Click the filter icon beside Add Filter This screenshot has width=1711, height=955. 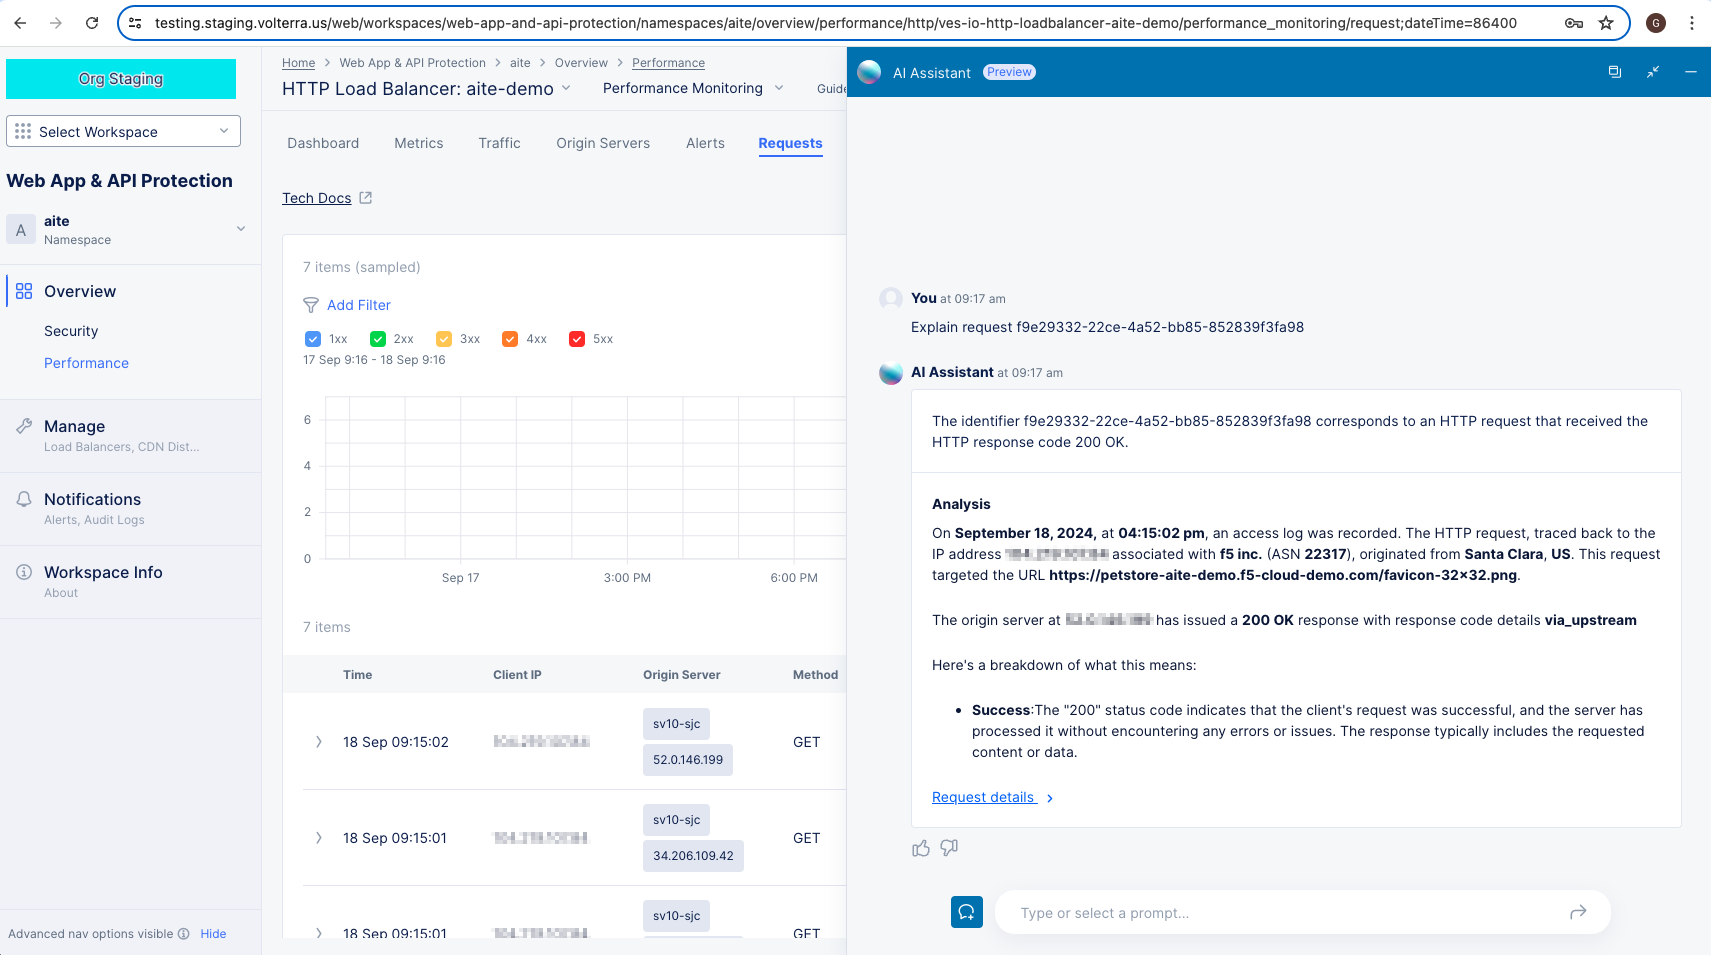click(x=312, y=305)
